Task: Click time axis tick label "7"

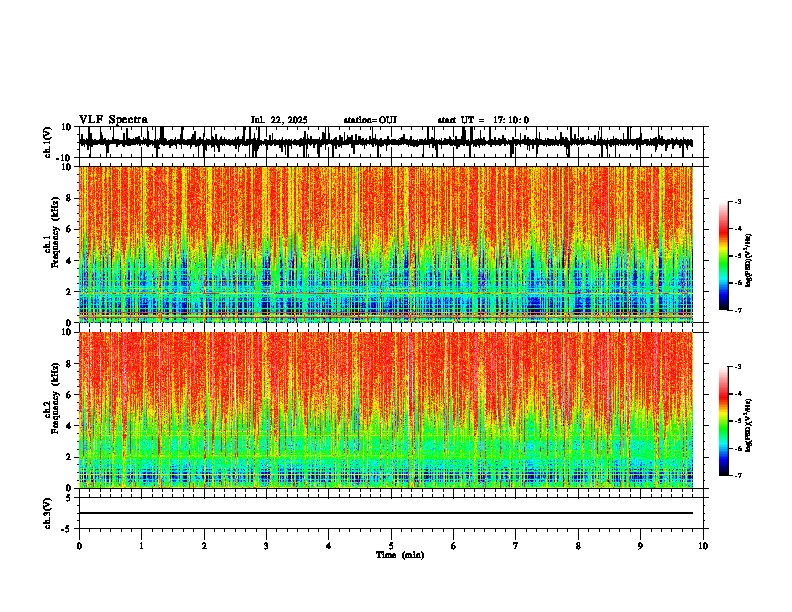Action: 516,546
